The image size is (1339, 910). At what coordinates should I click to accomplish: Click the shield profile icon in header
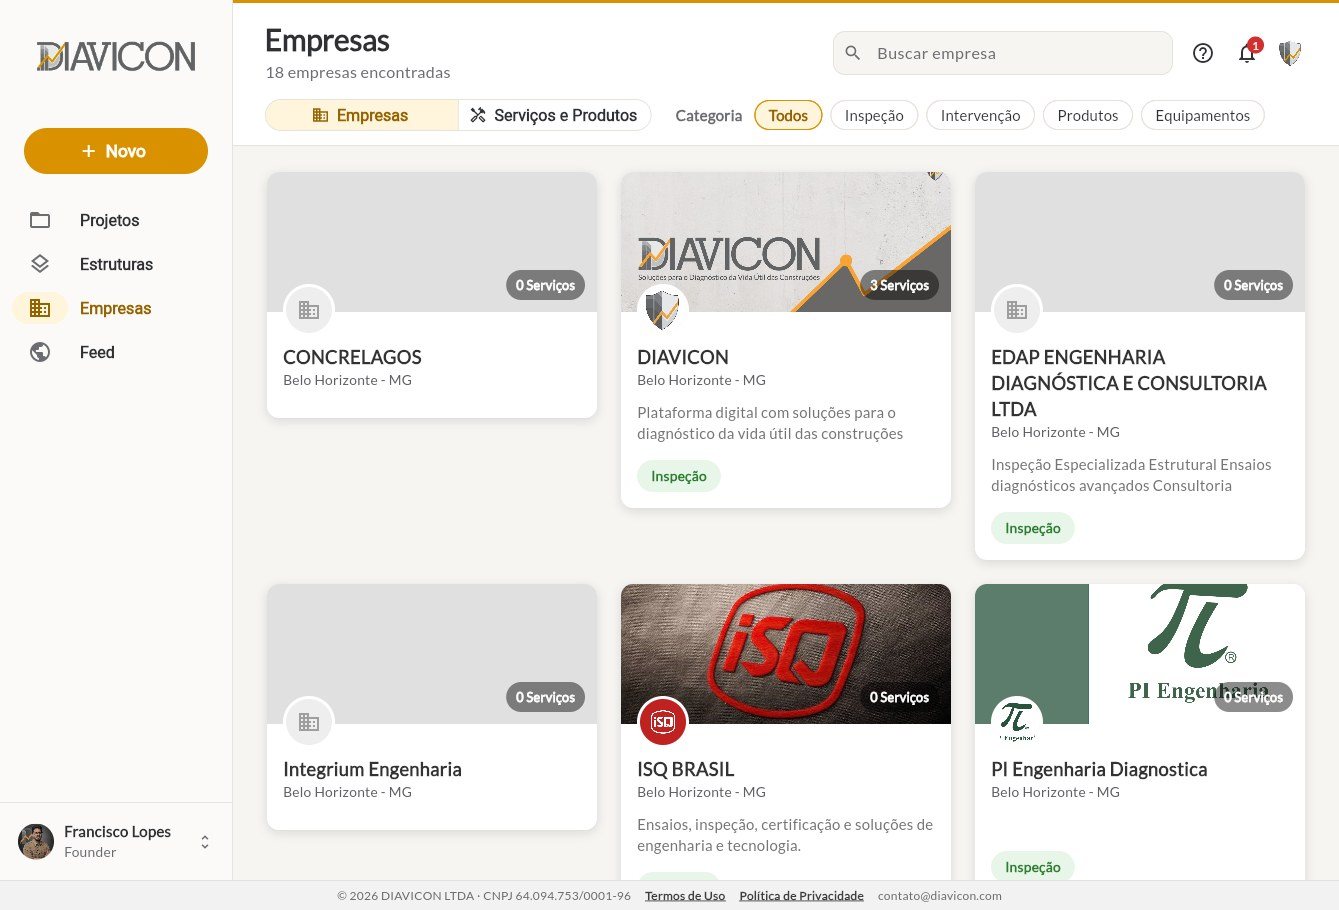coord(1290,53)
